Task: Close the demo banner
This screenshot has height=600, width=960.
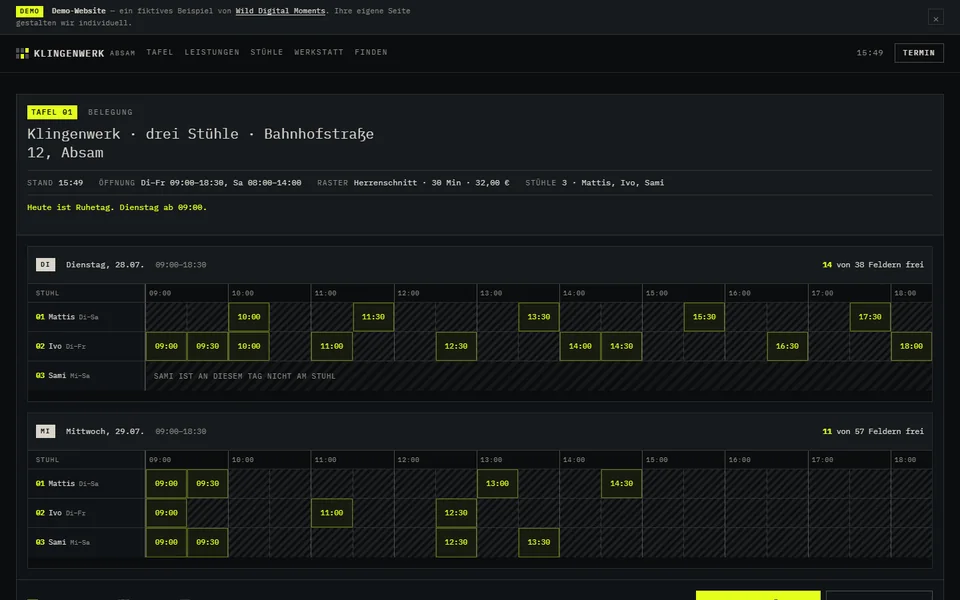Action: pos(936,18)
